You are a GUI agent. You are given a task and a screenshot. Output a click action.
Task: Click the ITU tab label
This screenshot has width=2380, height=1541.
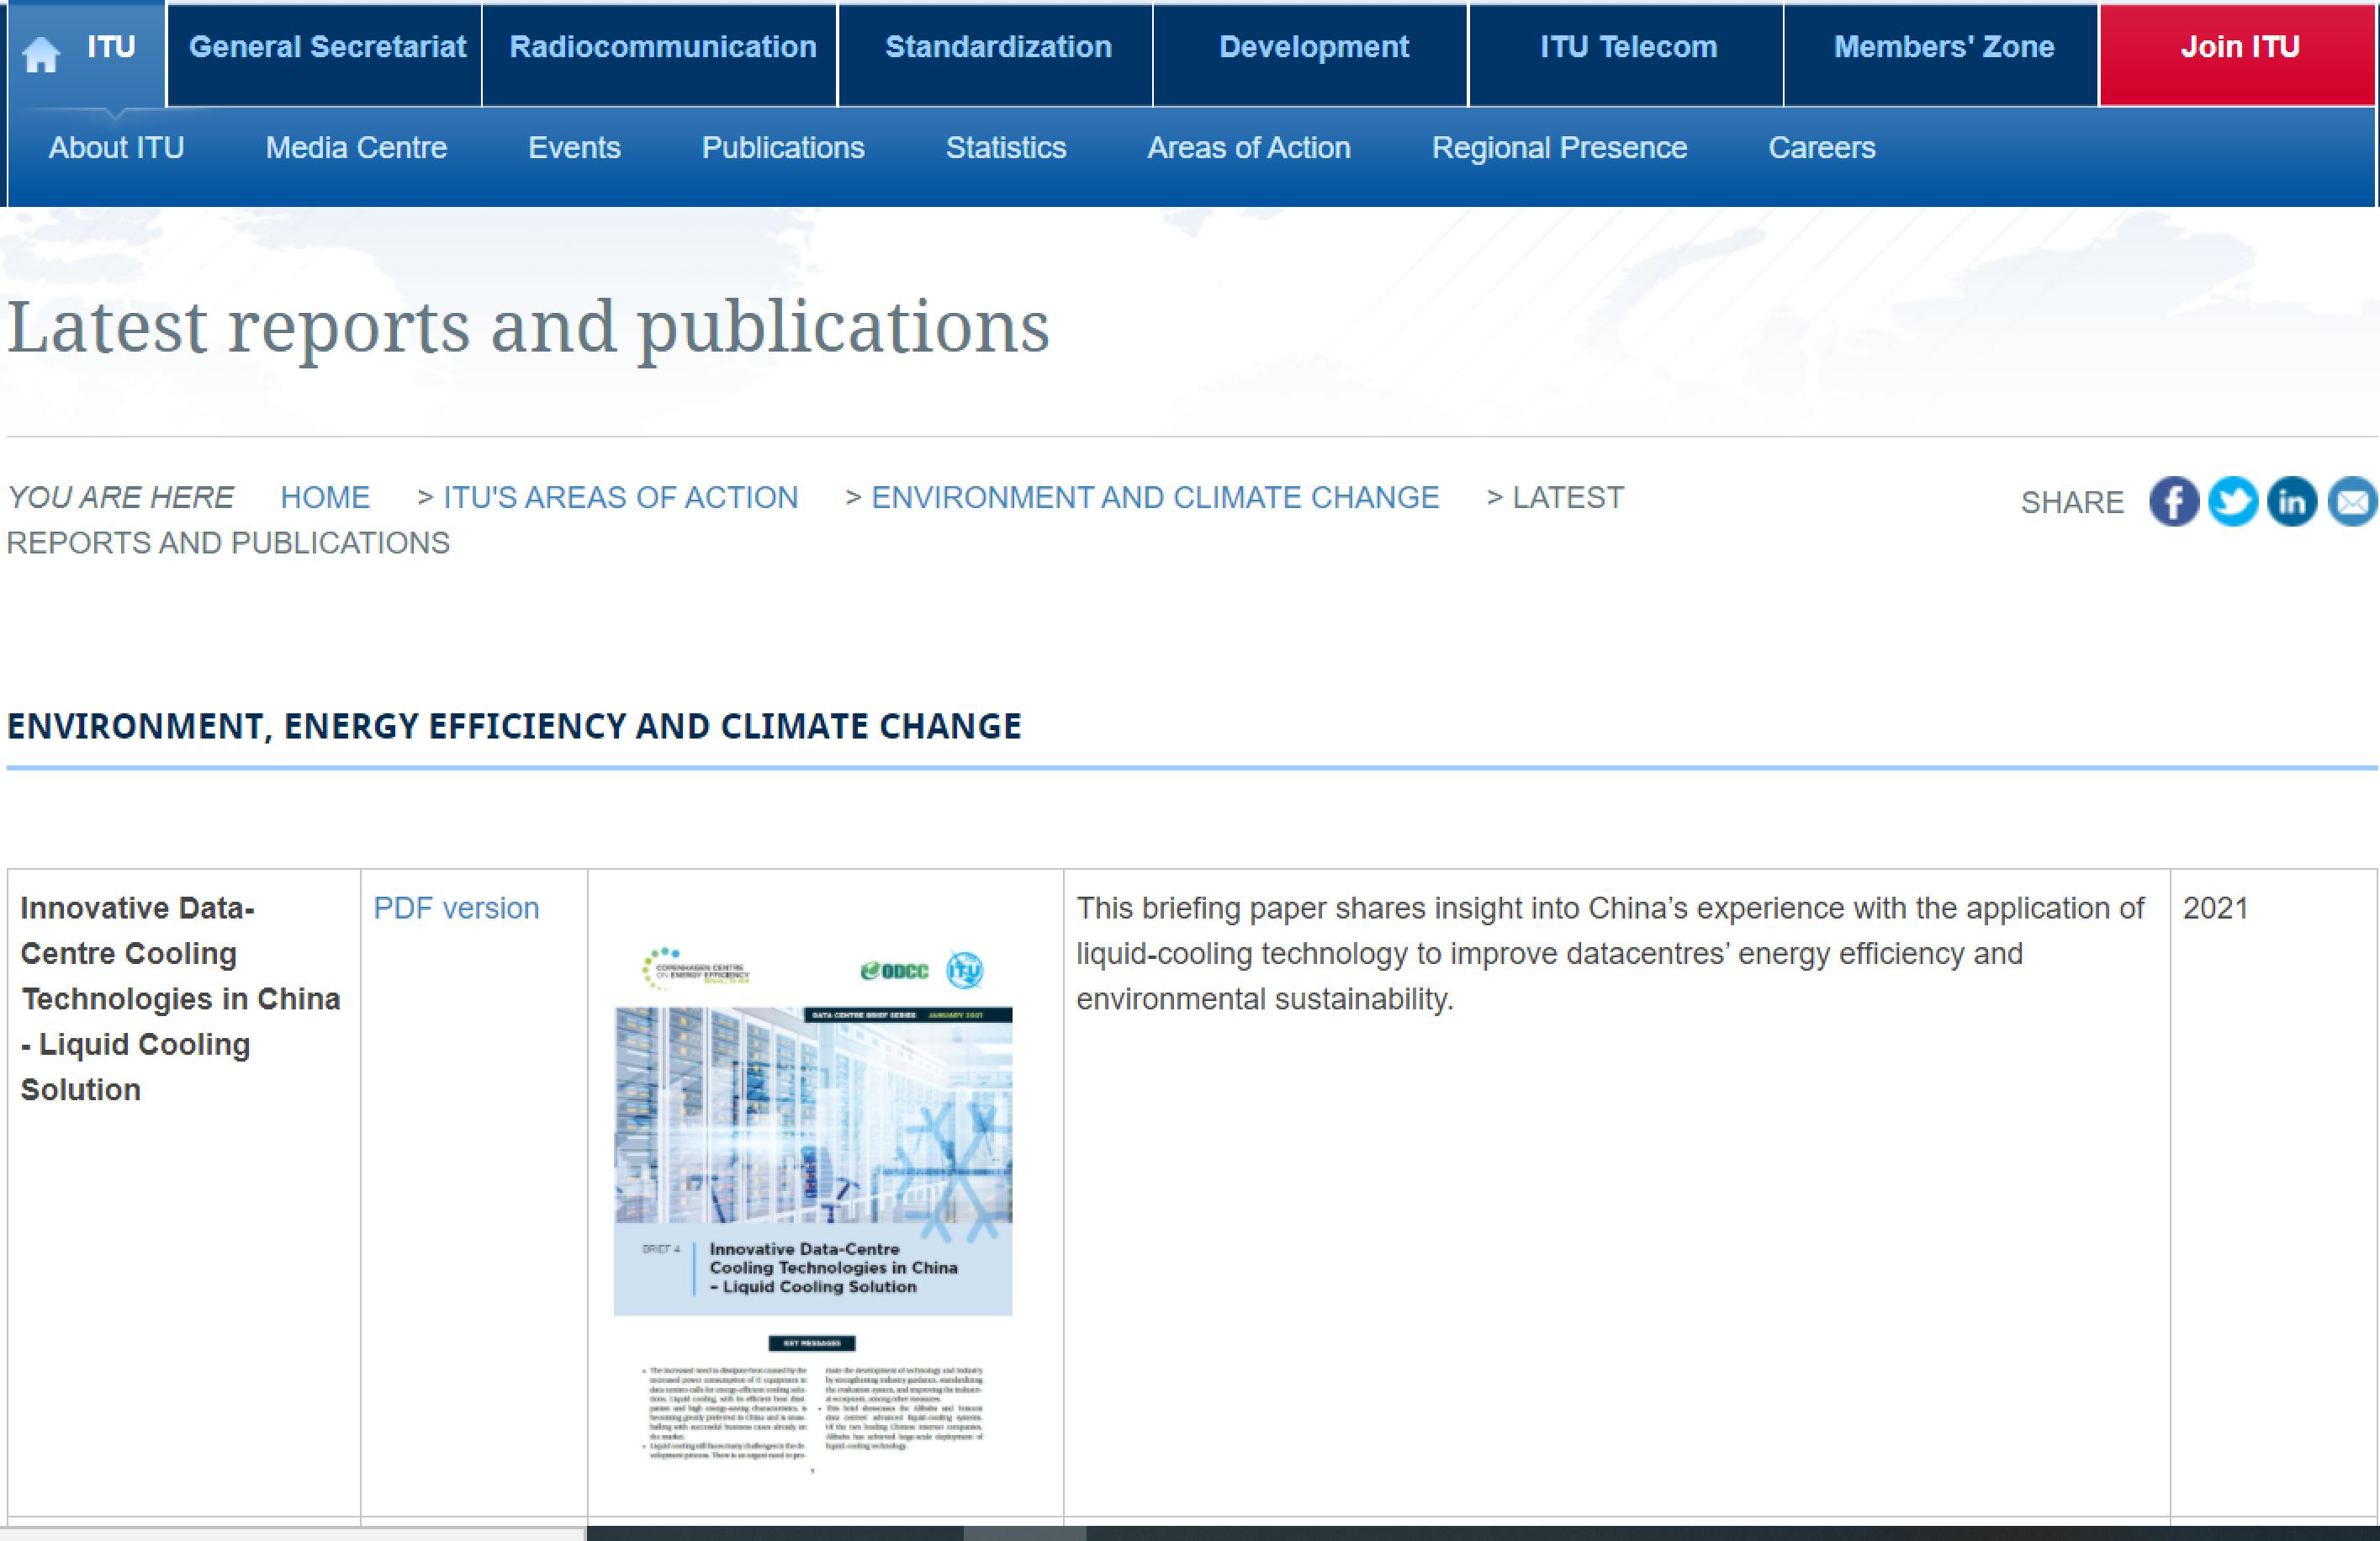[x=111, y=47]
